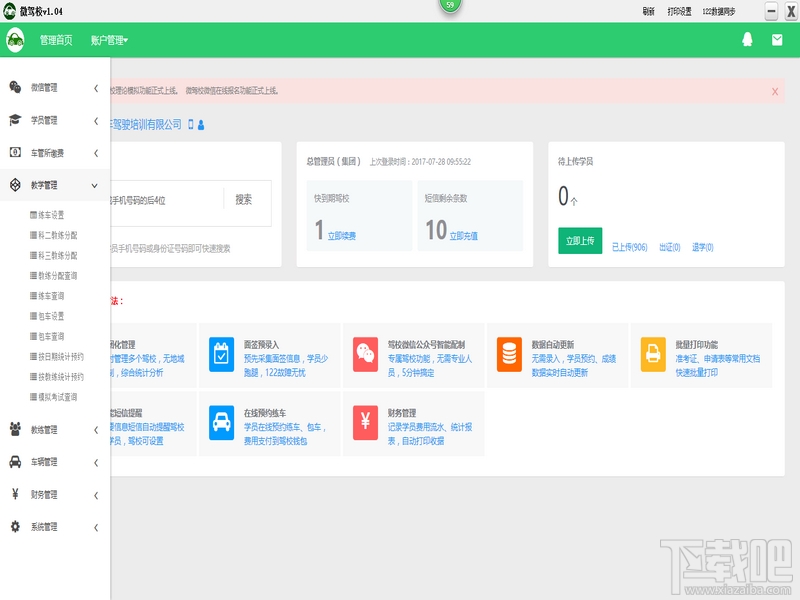This screenshot has height=600, width=800.
Task: Expand the 系统管理 sidebar section
Action: pyautogui.click(x=55, y=527)
